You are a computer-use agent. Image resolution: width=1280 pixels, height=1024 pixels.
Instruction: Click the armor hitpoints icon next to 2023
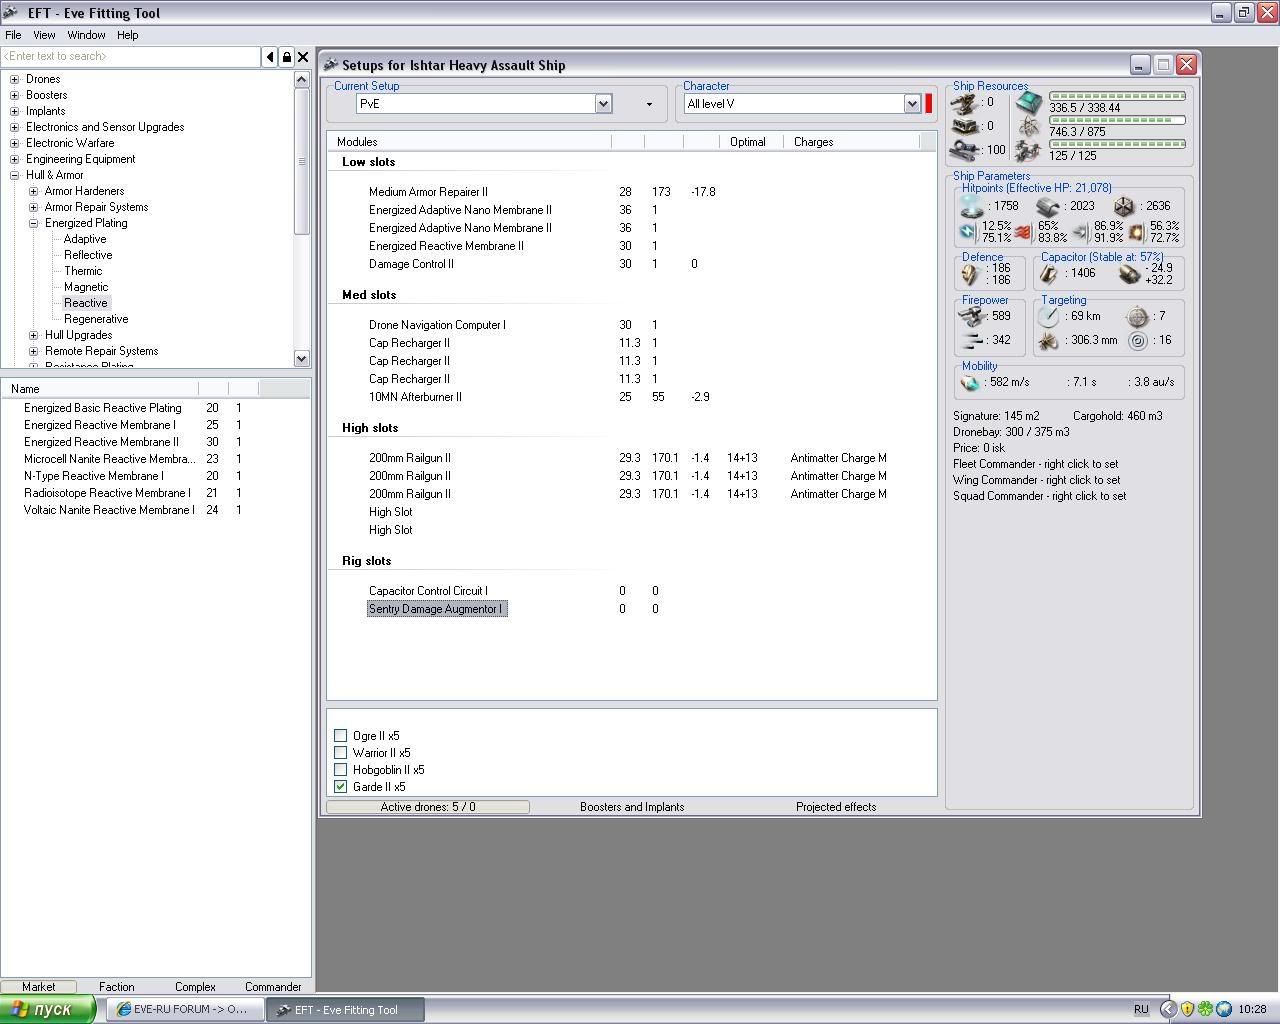(x=1048, y=206)
